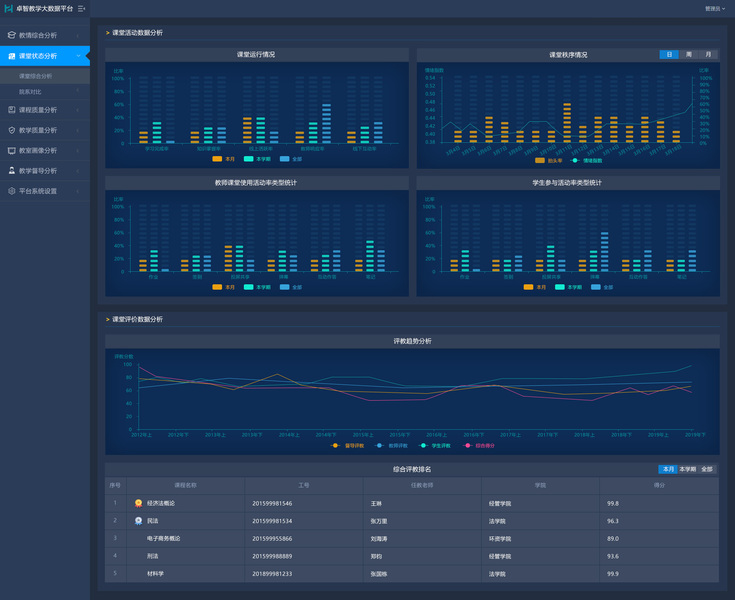
Task: Click the 电子商务概论 course name
Action: click(x=164, y=539)
